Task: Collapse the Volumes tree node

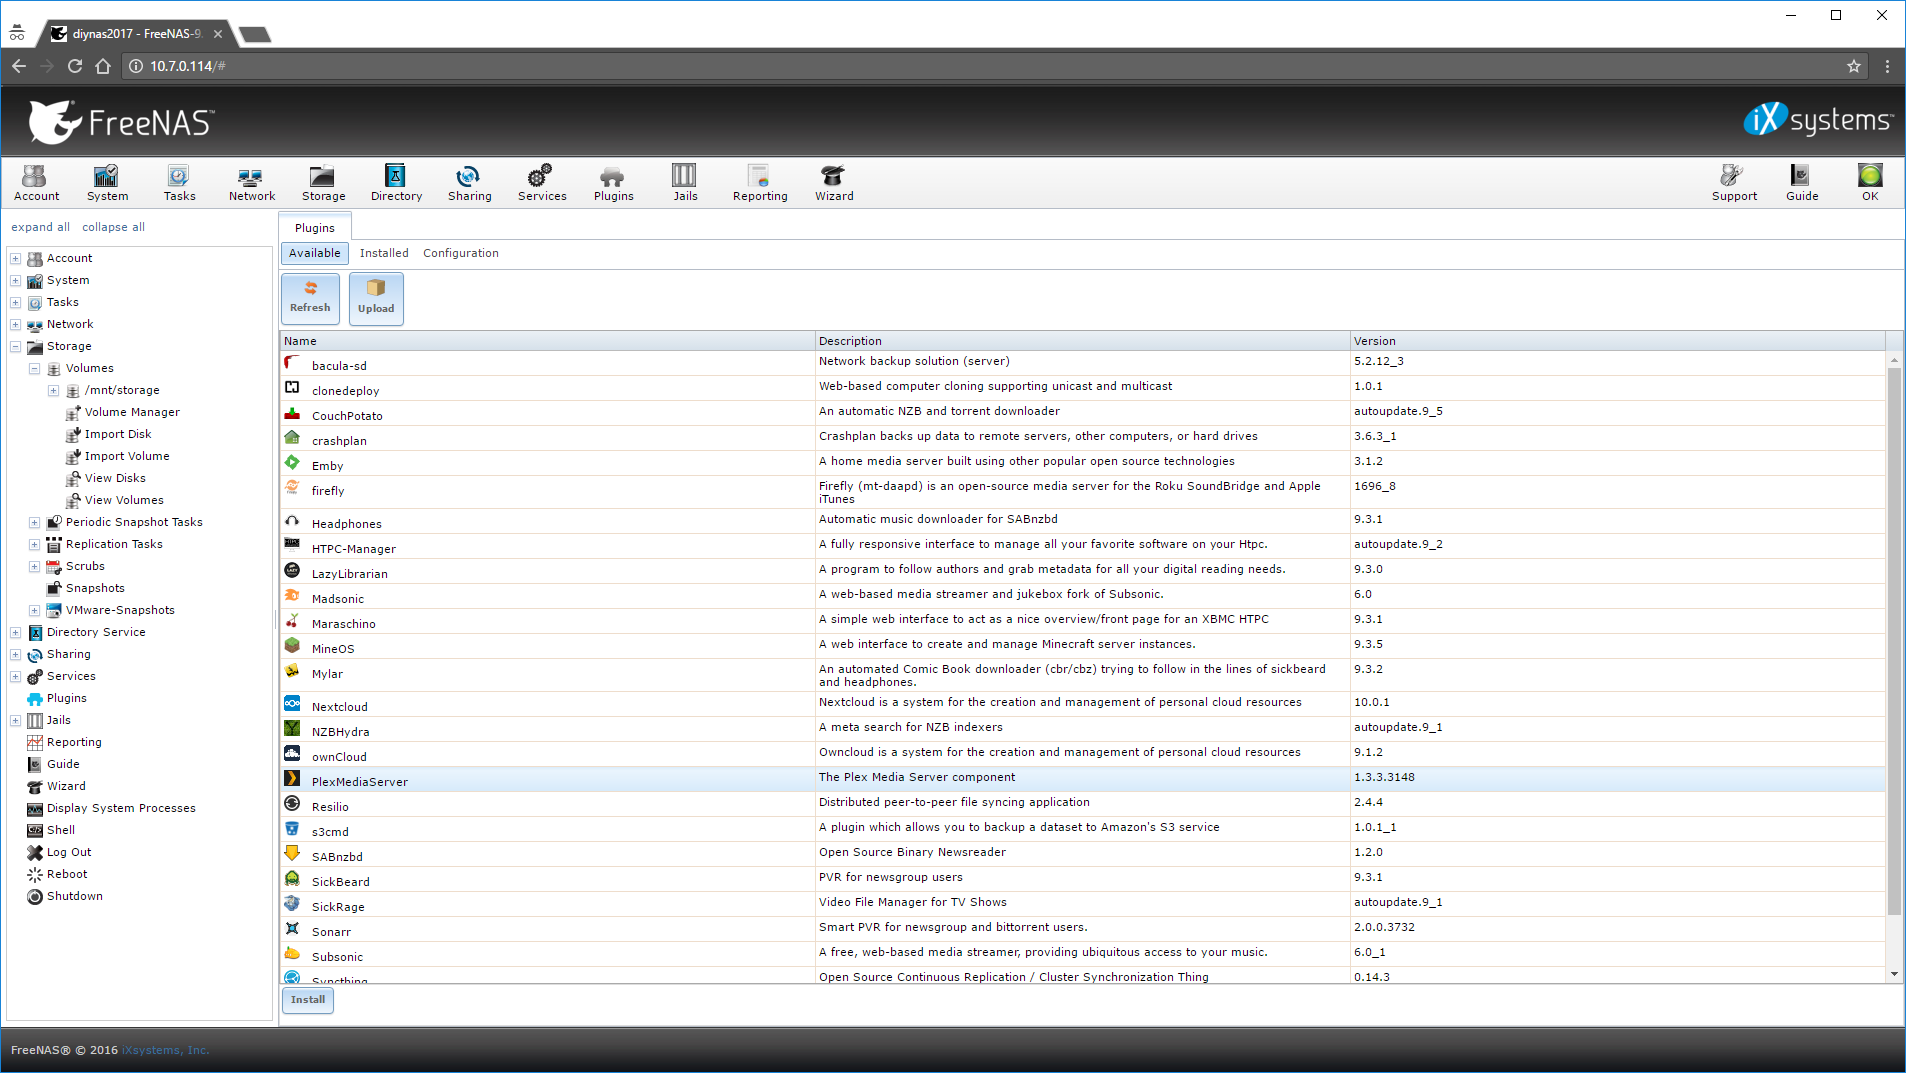Action: tap(34, 368)
